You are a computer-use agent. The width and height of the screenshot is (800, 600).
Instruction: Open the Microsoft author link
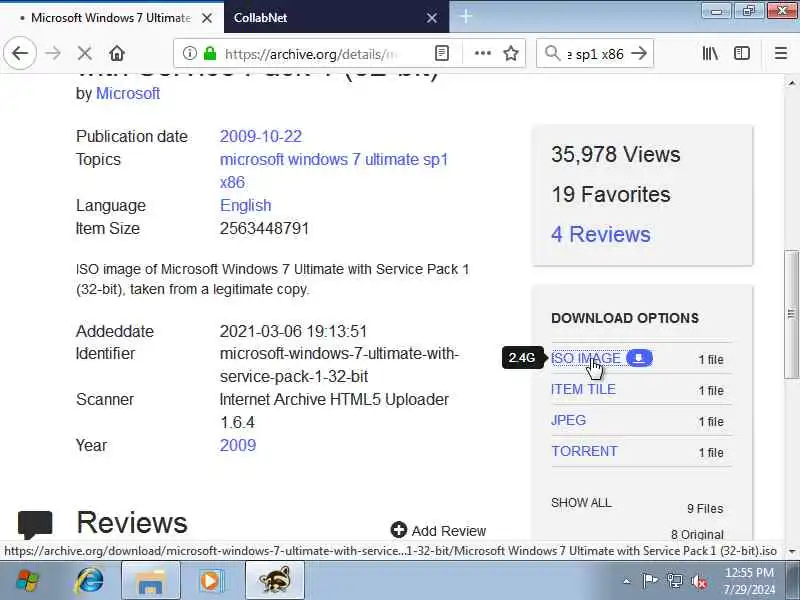128,93
